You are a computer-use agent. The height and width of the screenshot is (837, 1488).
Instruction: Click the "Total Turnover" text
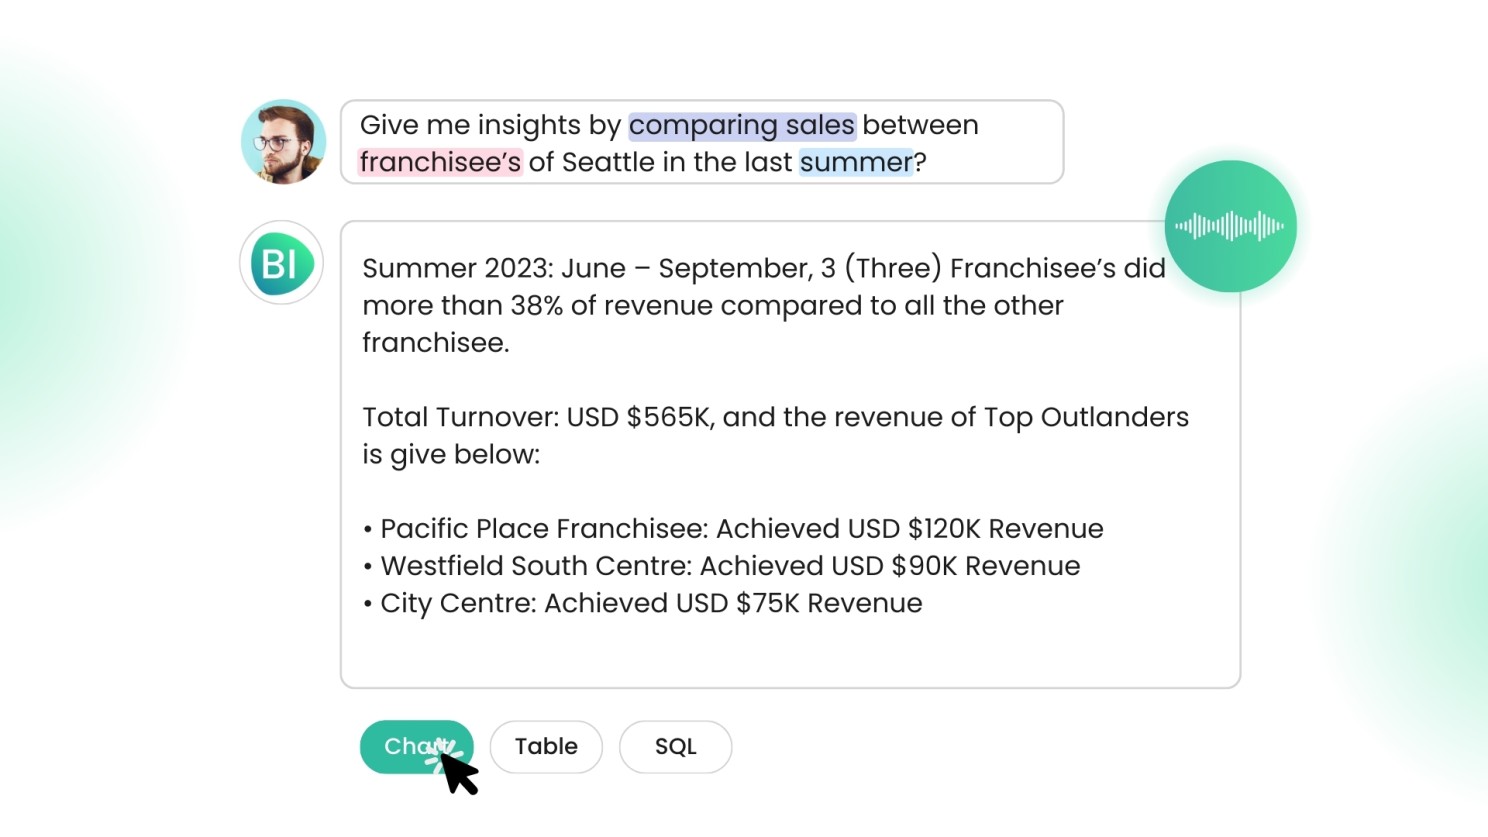pos(460,417)
